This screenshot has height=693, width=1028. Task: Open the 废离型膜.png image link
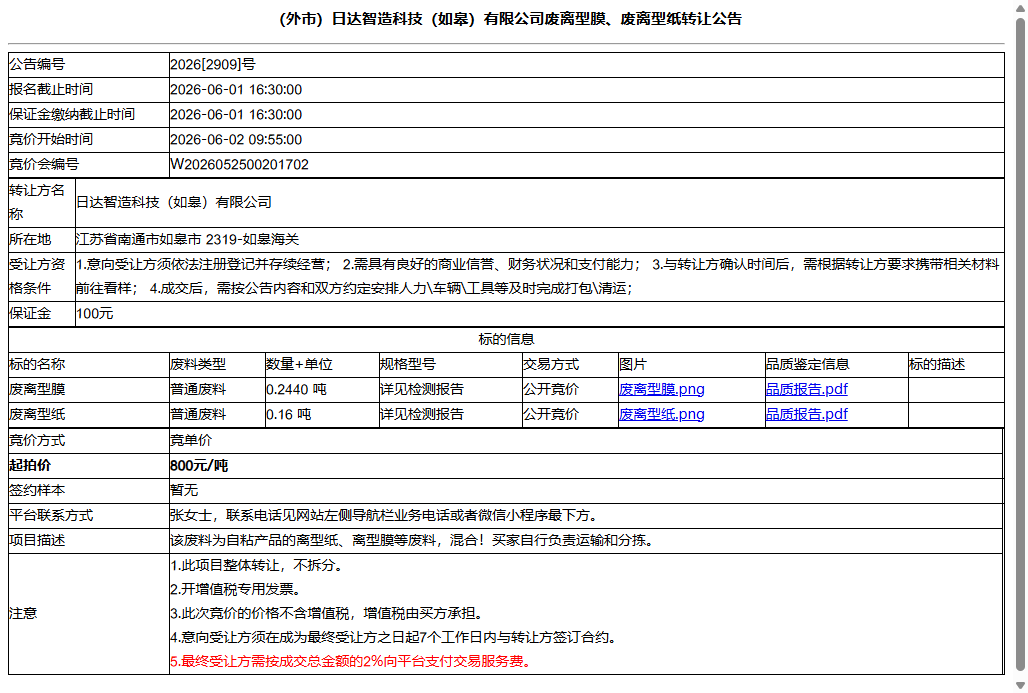(662, 389)
